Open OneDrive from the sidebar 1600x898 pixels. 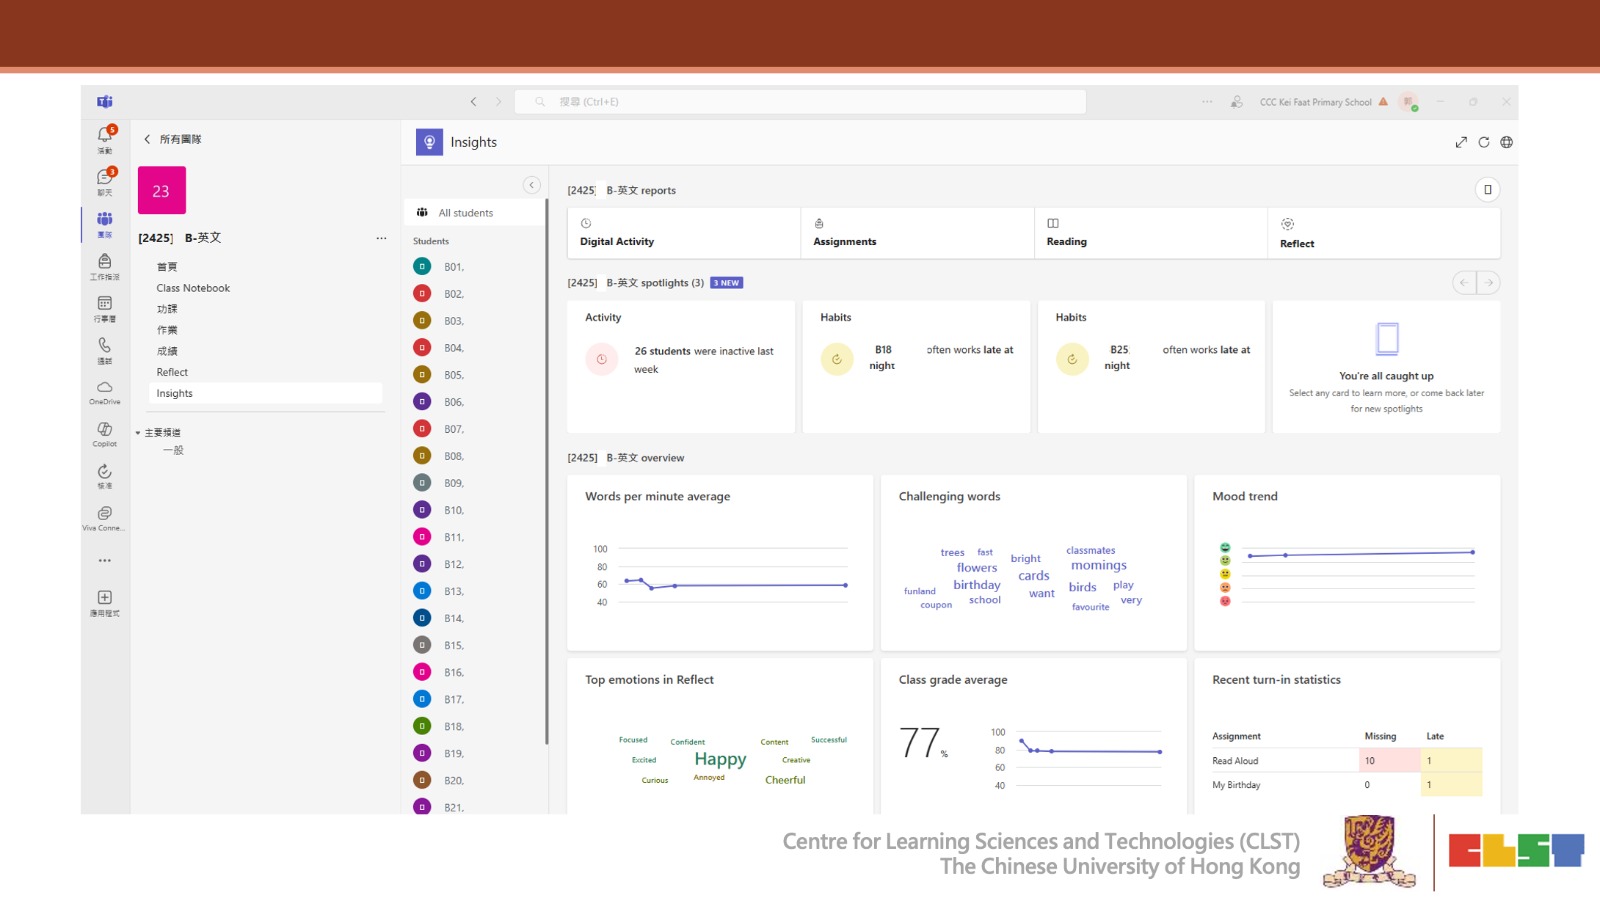[104, 389]
